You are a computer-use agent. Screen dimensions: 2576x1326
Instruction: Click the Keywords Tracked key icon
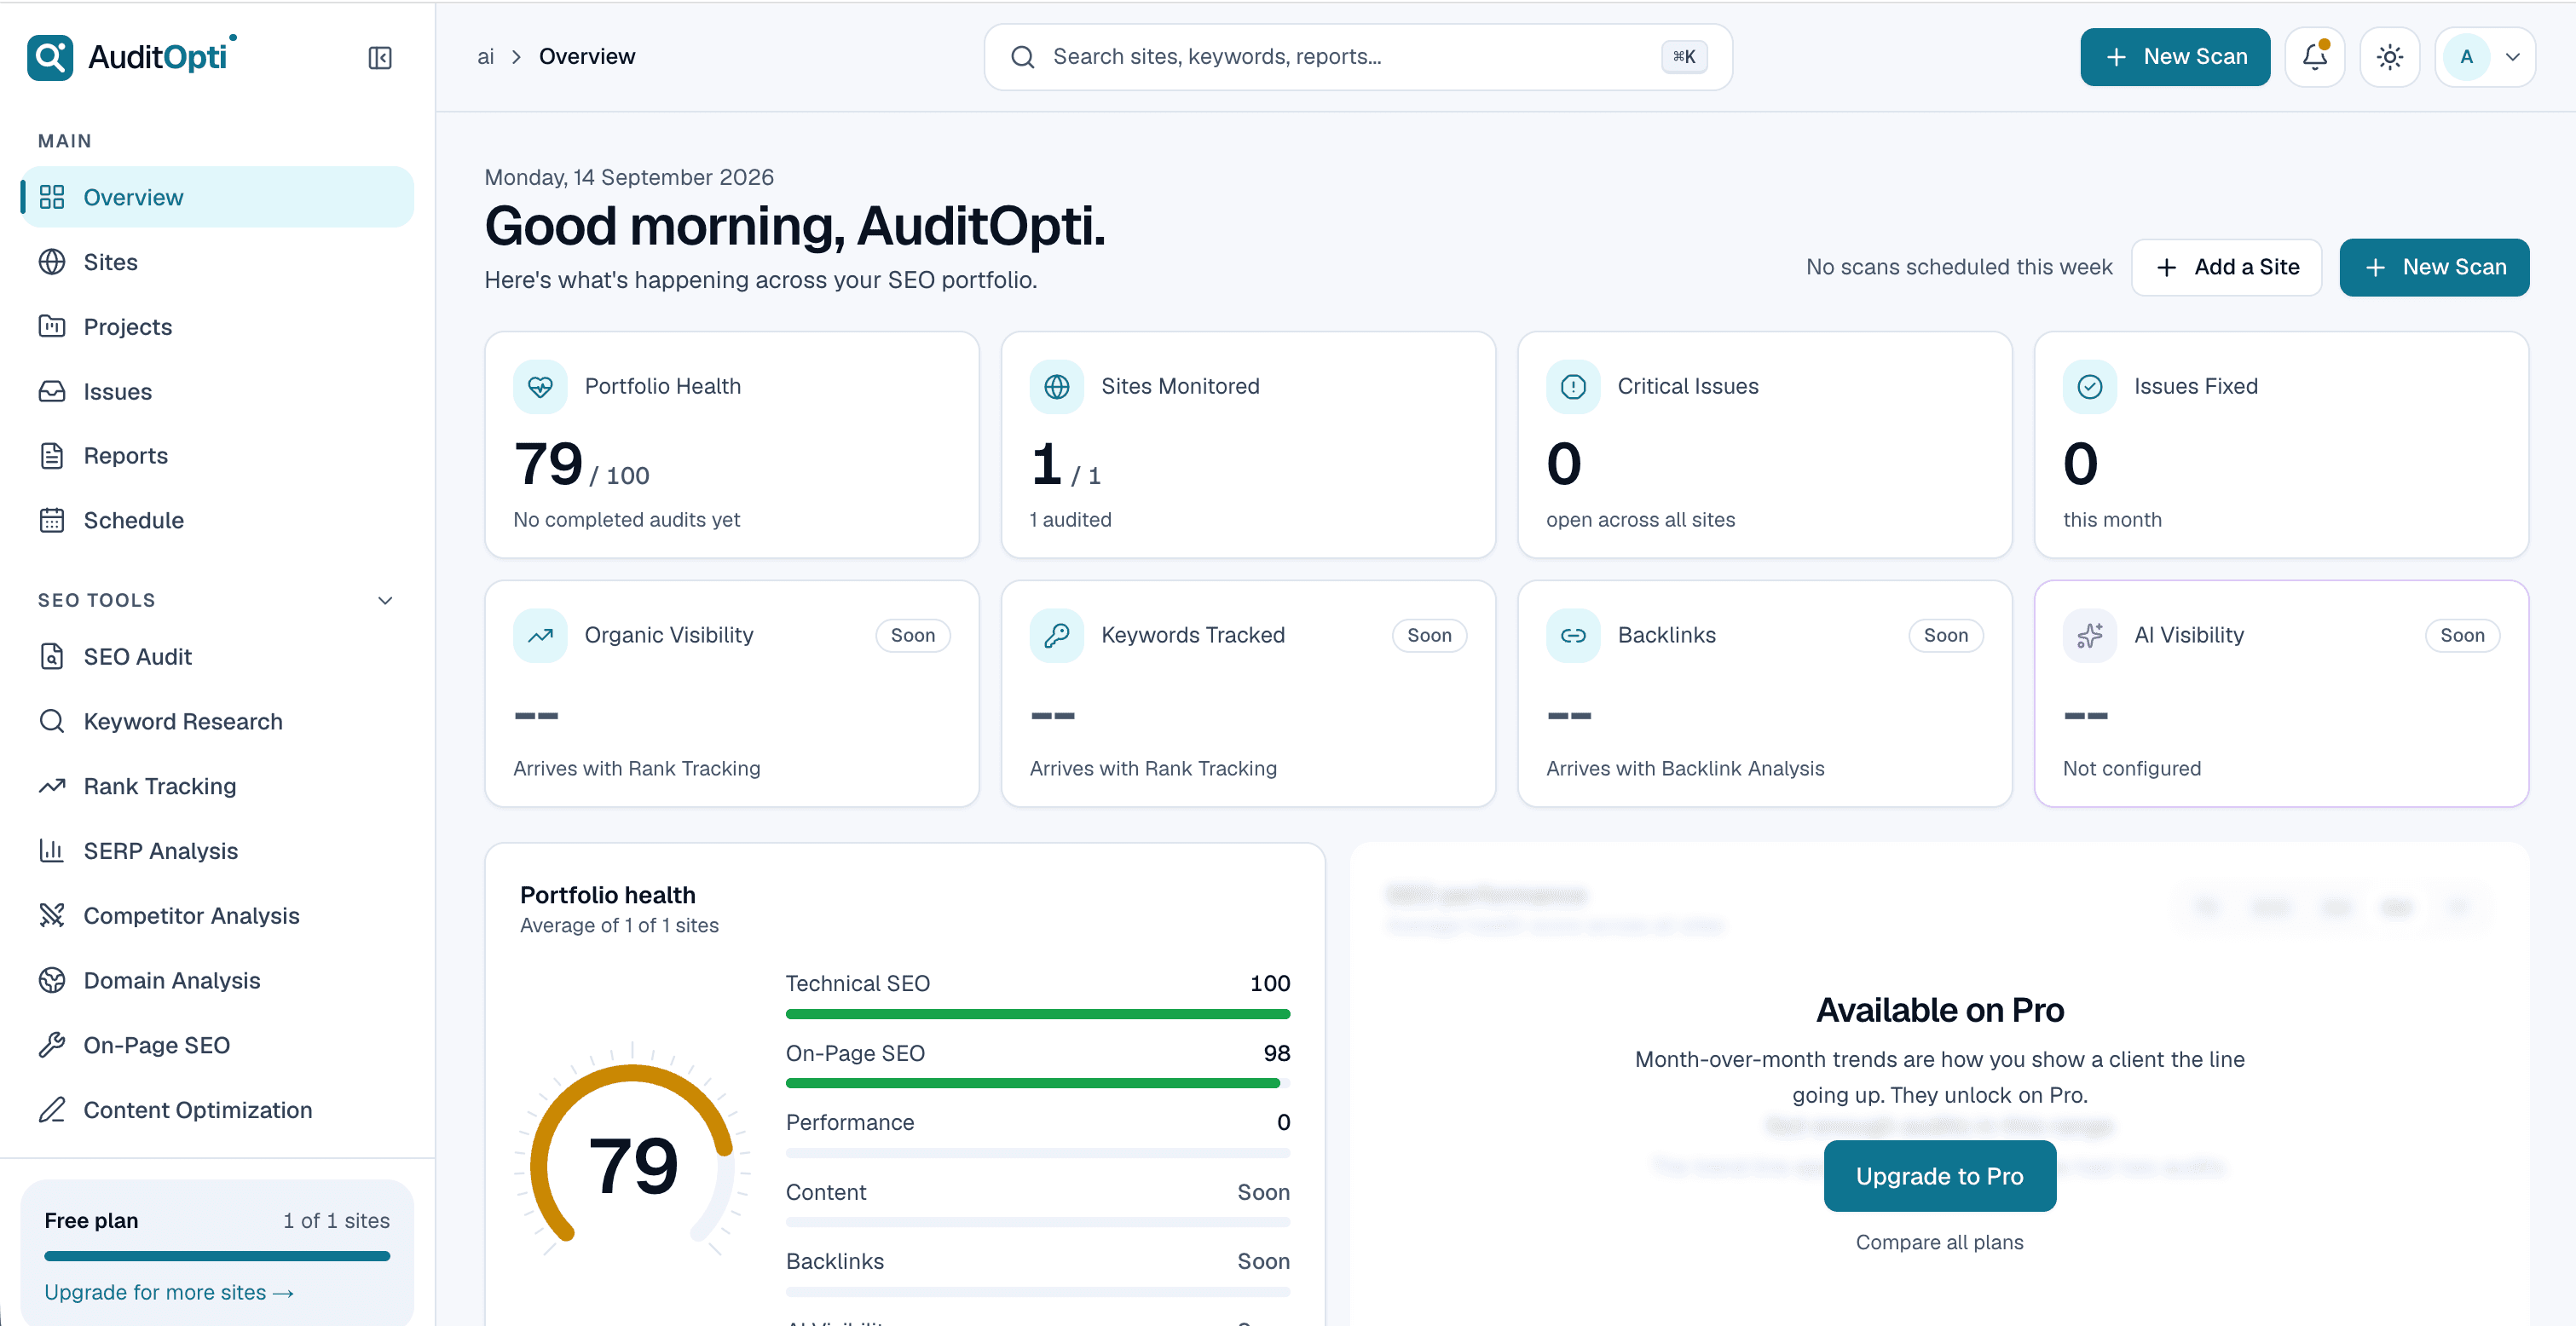point(1057,636)
